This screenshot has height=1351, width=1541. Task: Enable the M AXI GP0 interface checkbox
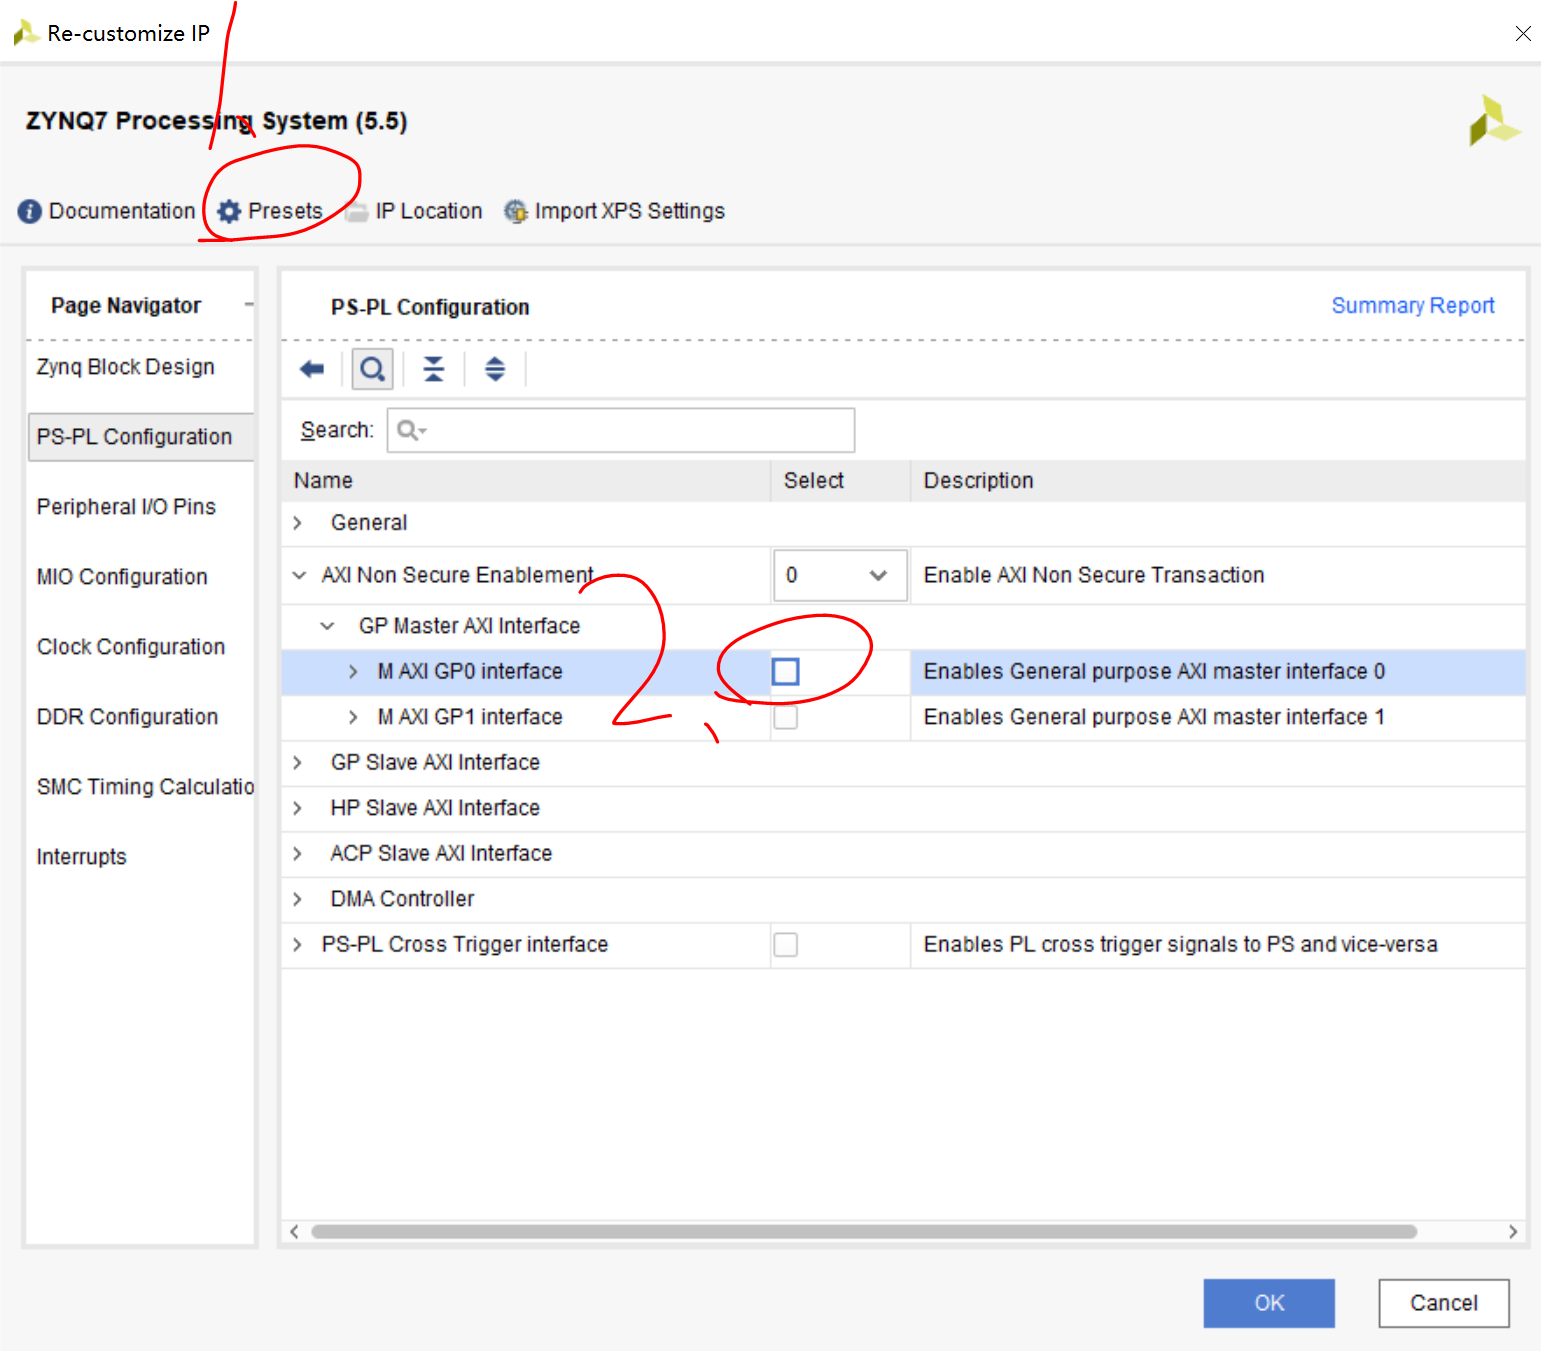click(x=786, y=671)
